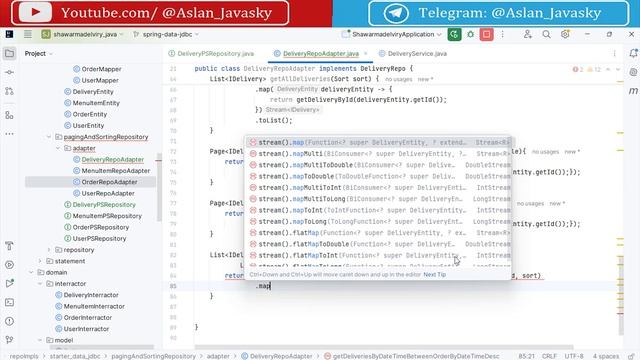Click the project tree vertical scrollbar

159,188
